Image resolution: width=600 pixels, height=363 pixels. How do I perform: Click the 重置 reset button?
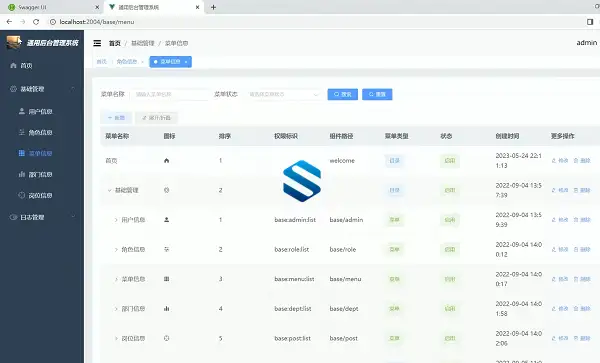[x=377, y=94]
